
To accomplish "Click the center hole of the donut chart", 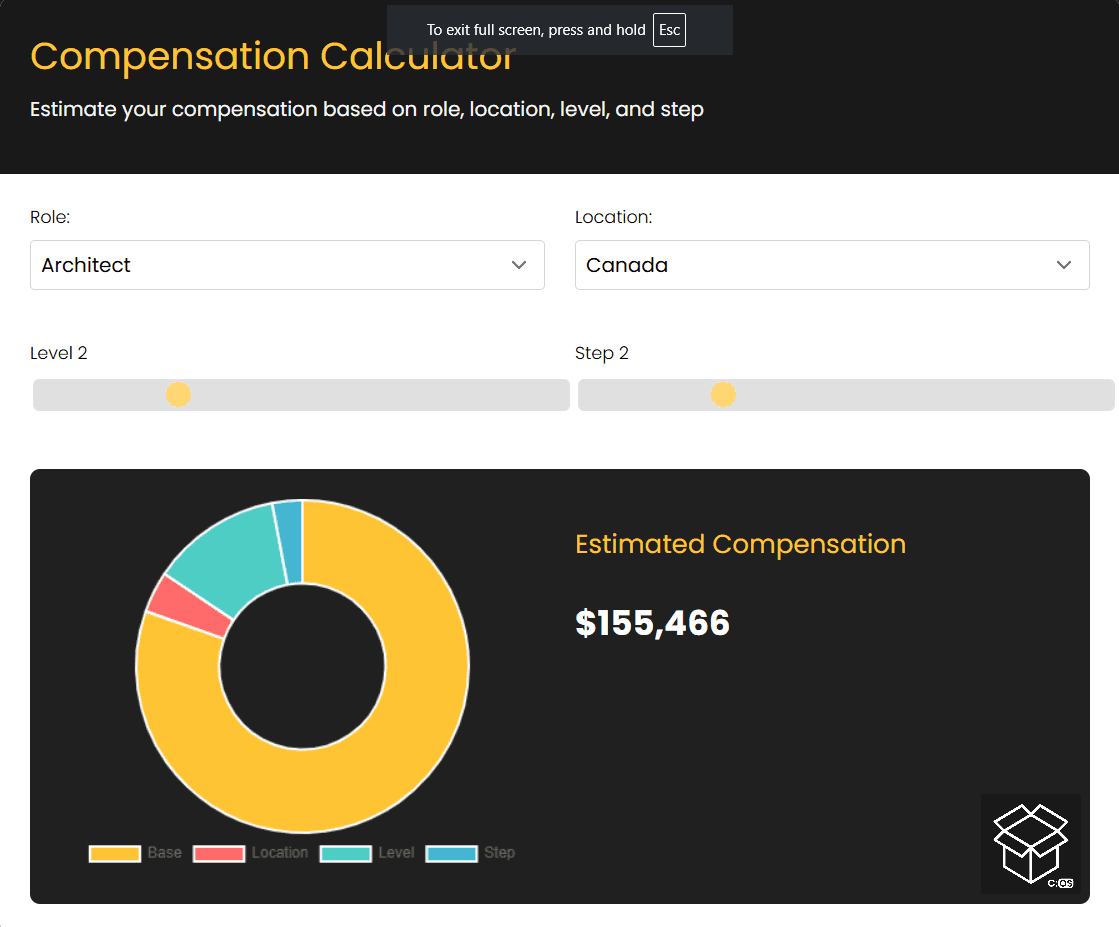I will tap(302, 665).
